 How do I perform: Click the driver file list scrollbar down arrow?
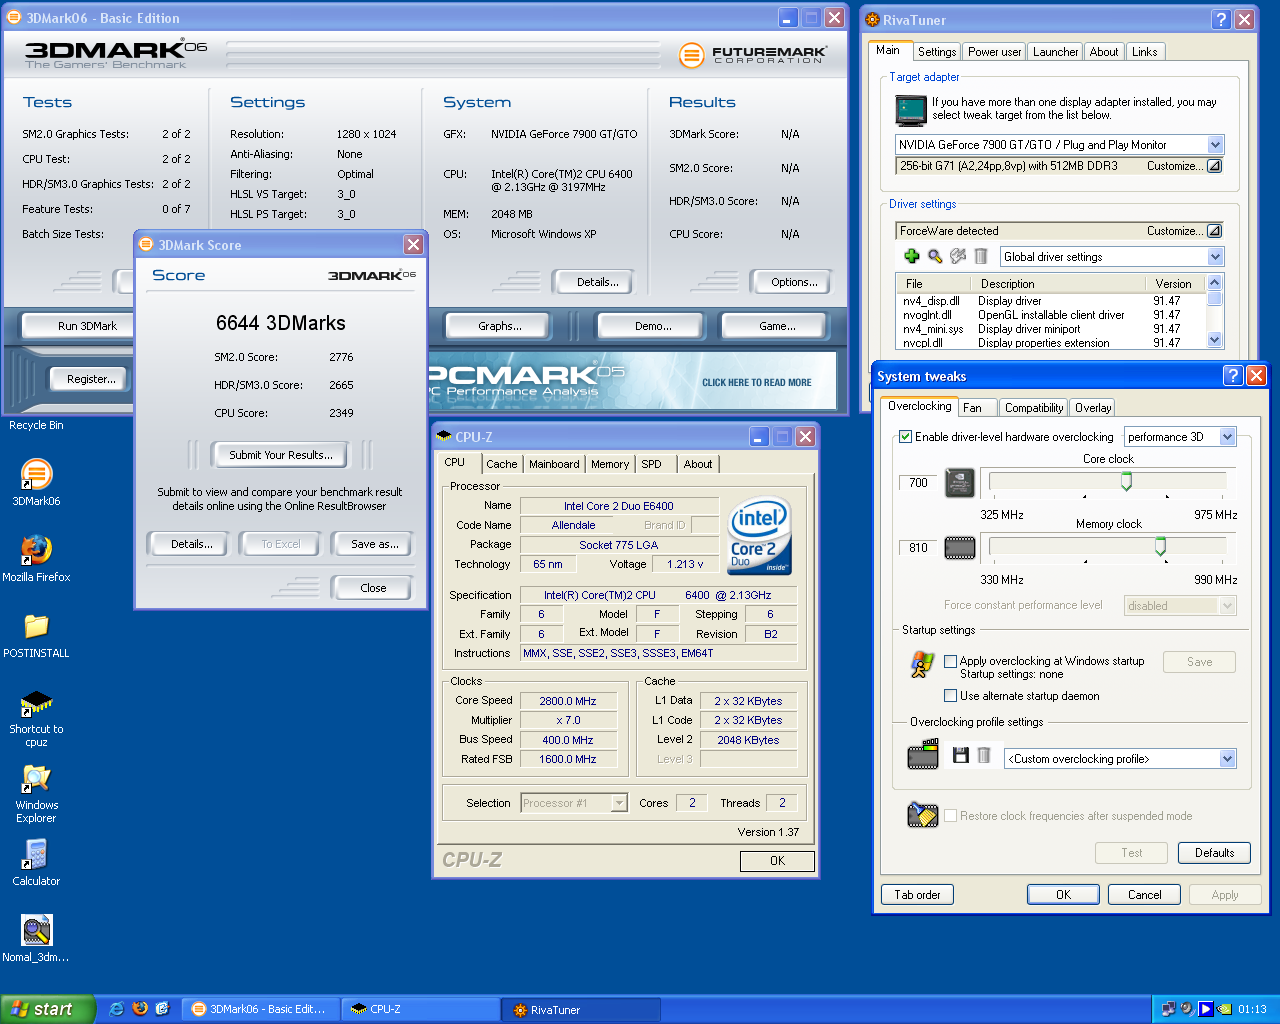1214,340
